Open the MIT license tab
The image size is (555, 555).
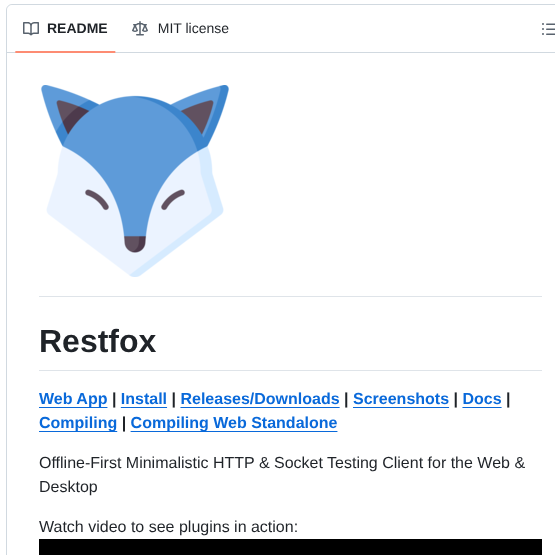180,29
